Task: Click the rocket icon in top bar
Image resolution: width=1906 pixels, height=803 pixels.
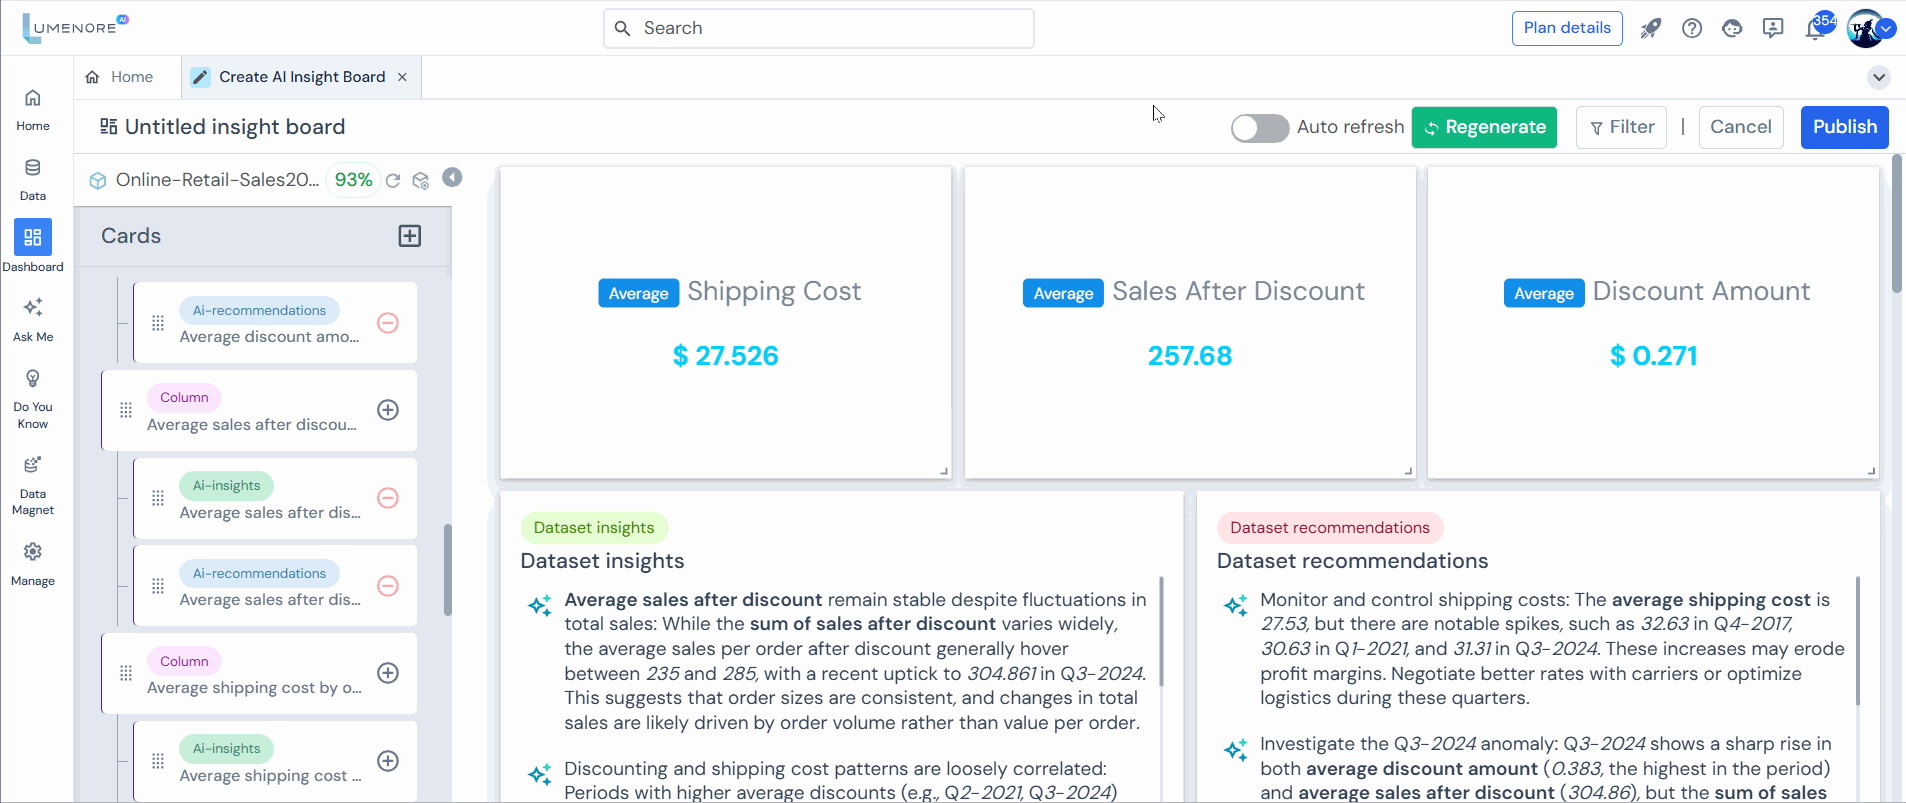Action: tap(1650, 28)
